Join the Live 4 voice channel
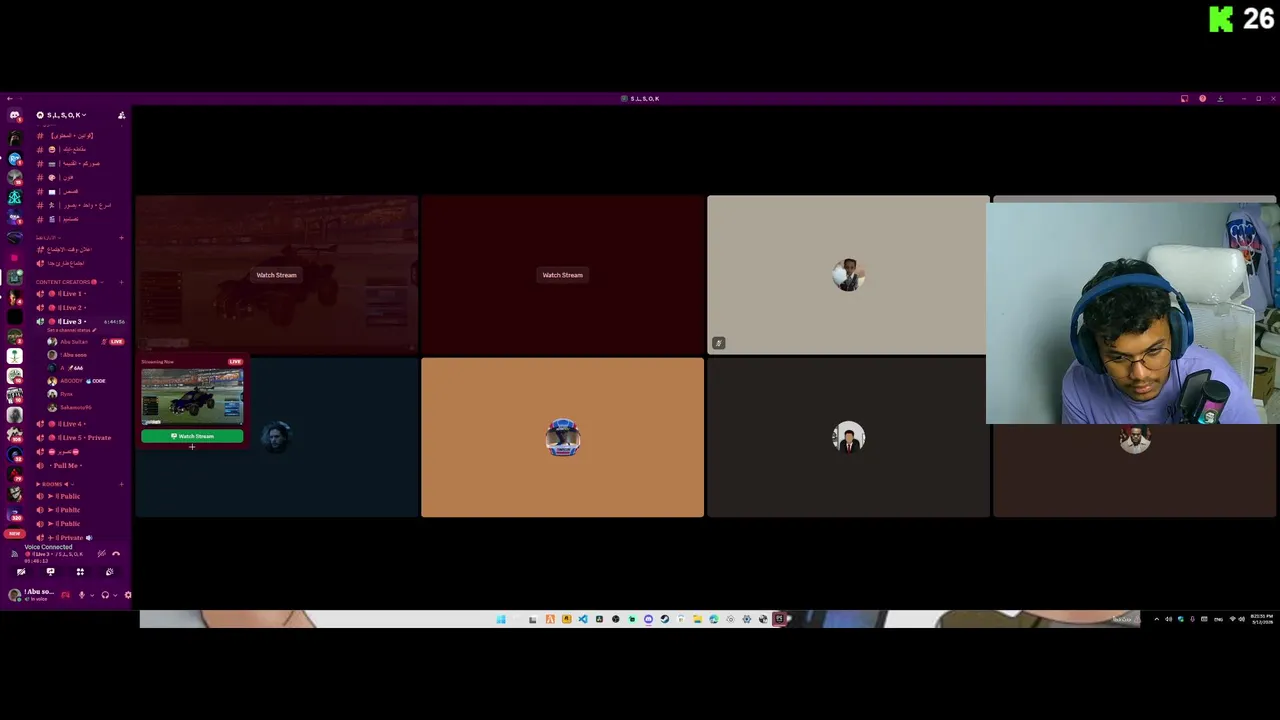 [x=79, y=424]
